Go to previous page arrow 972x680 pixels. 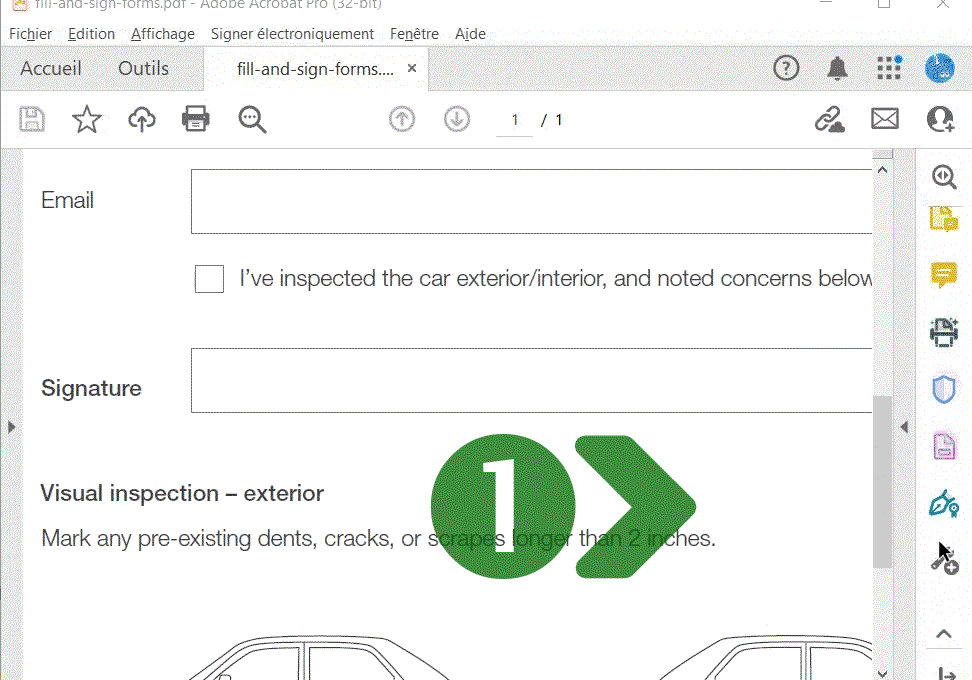click(x=402, y=119)
